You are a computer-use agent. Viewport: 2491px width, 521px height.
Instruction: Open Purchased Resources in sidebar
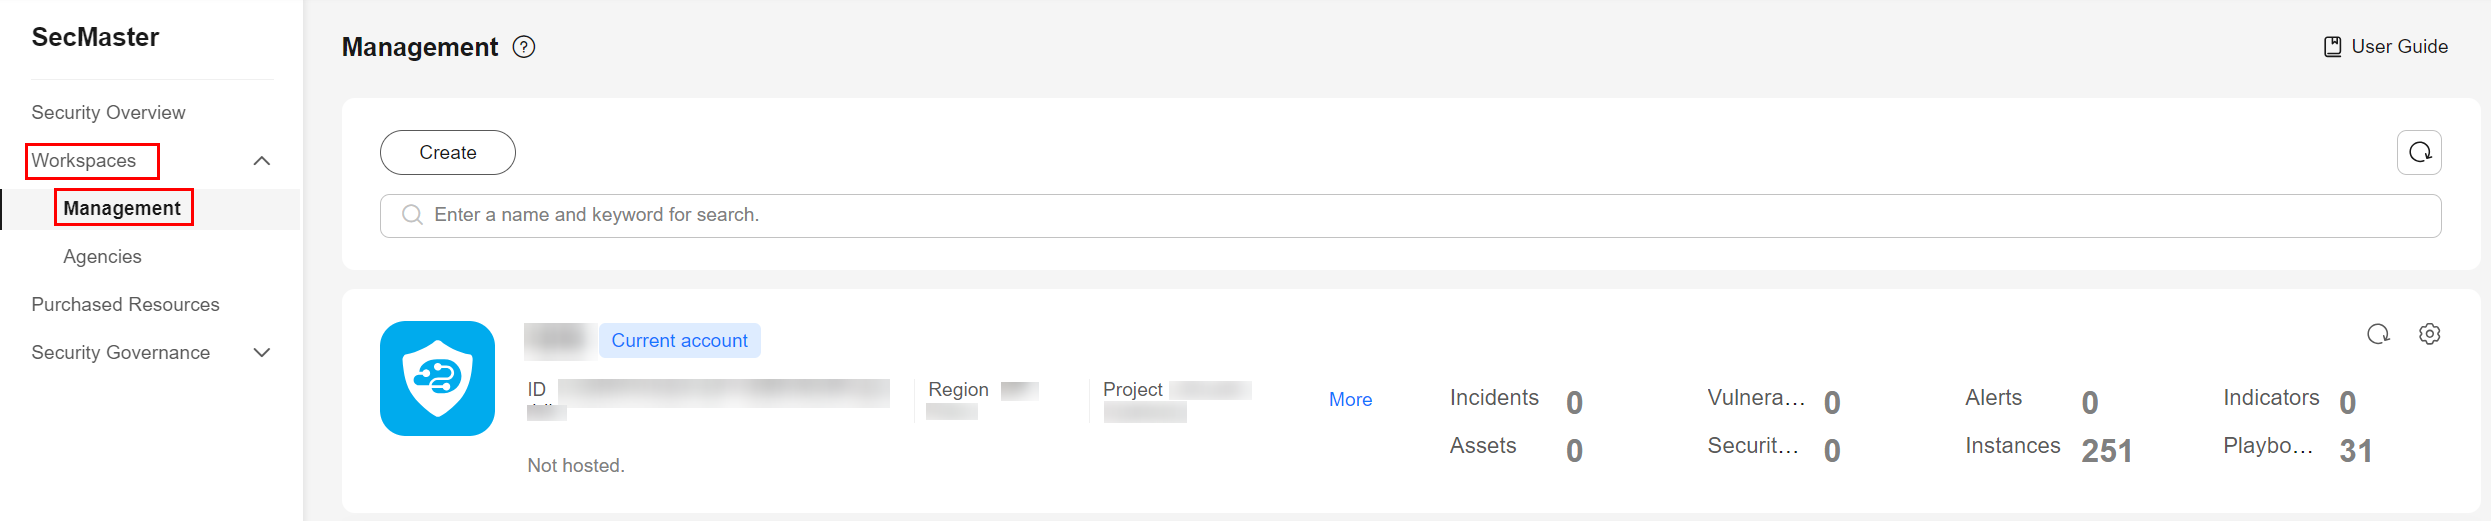[125, 305]
